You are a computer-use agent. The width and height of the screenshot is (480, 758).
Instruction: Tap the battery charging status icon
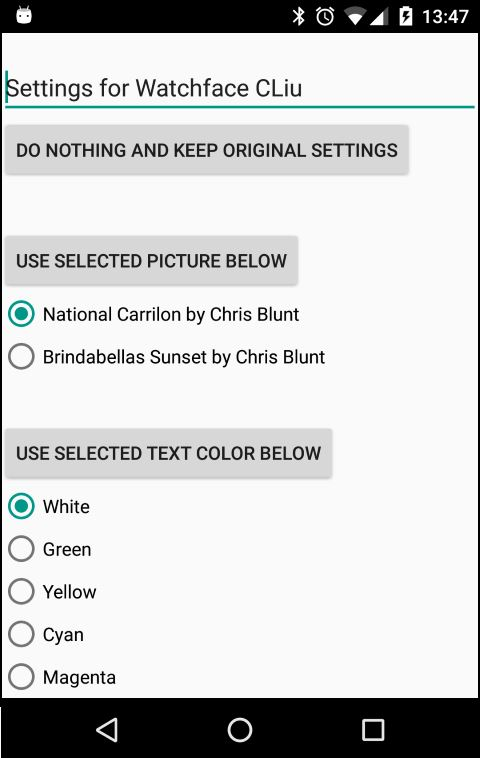[x=406, y=16]
